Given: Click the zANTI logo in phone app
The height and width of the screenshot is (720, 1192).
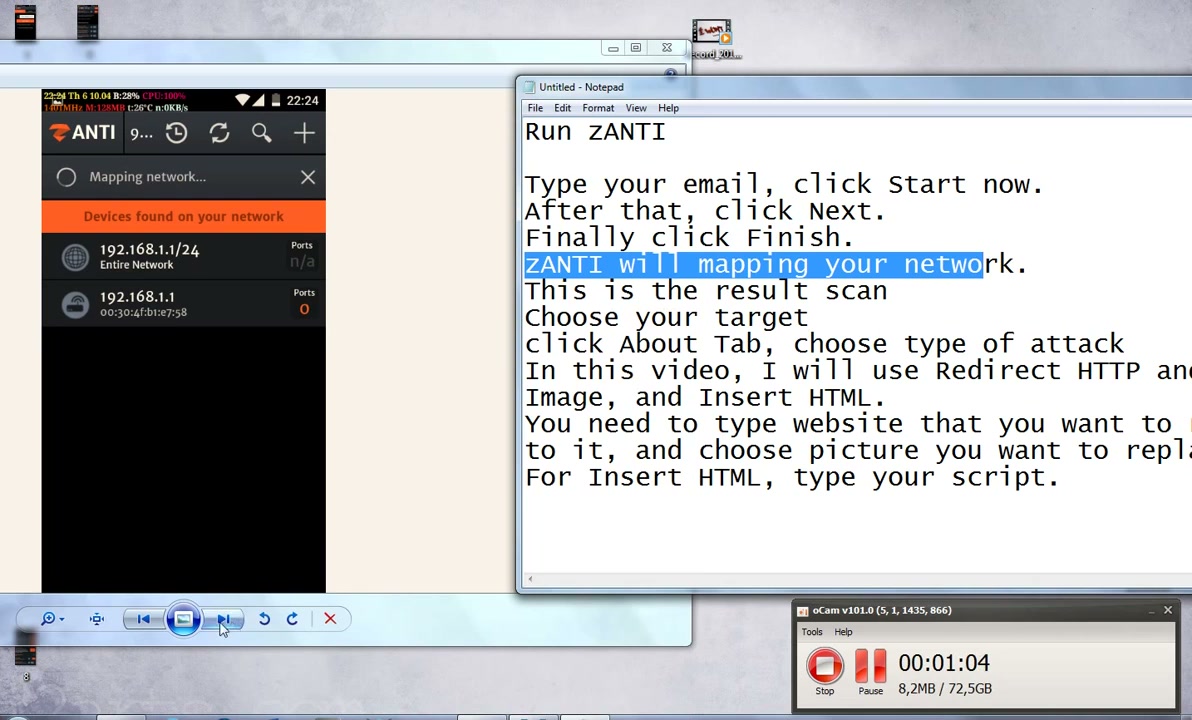Looking at the screenshot, I should (x=82, y=133).
